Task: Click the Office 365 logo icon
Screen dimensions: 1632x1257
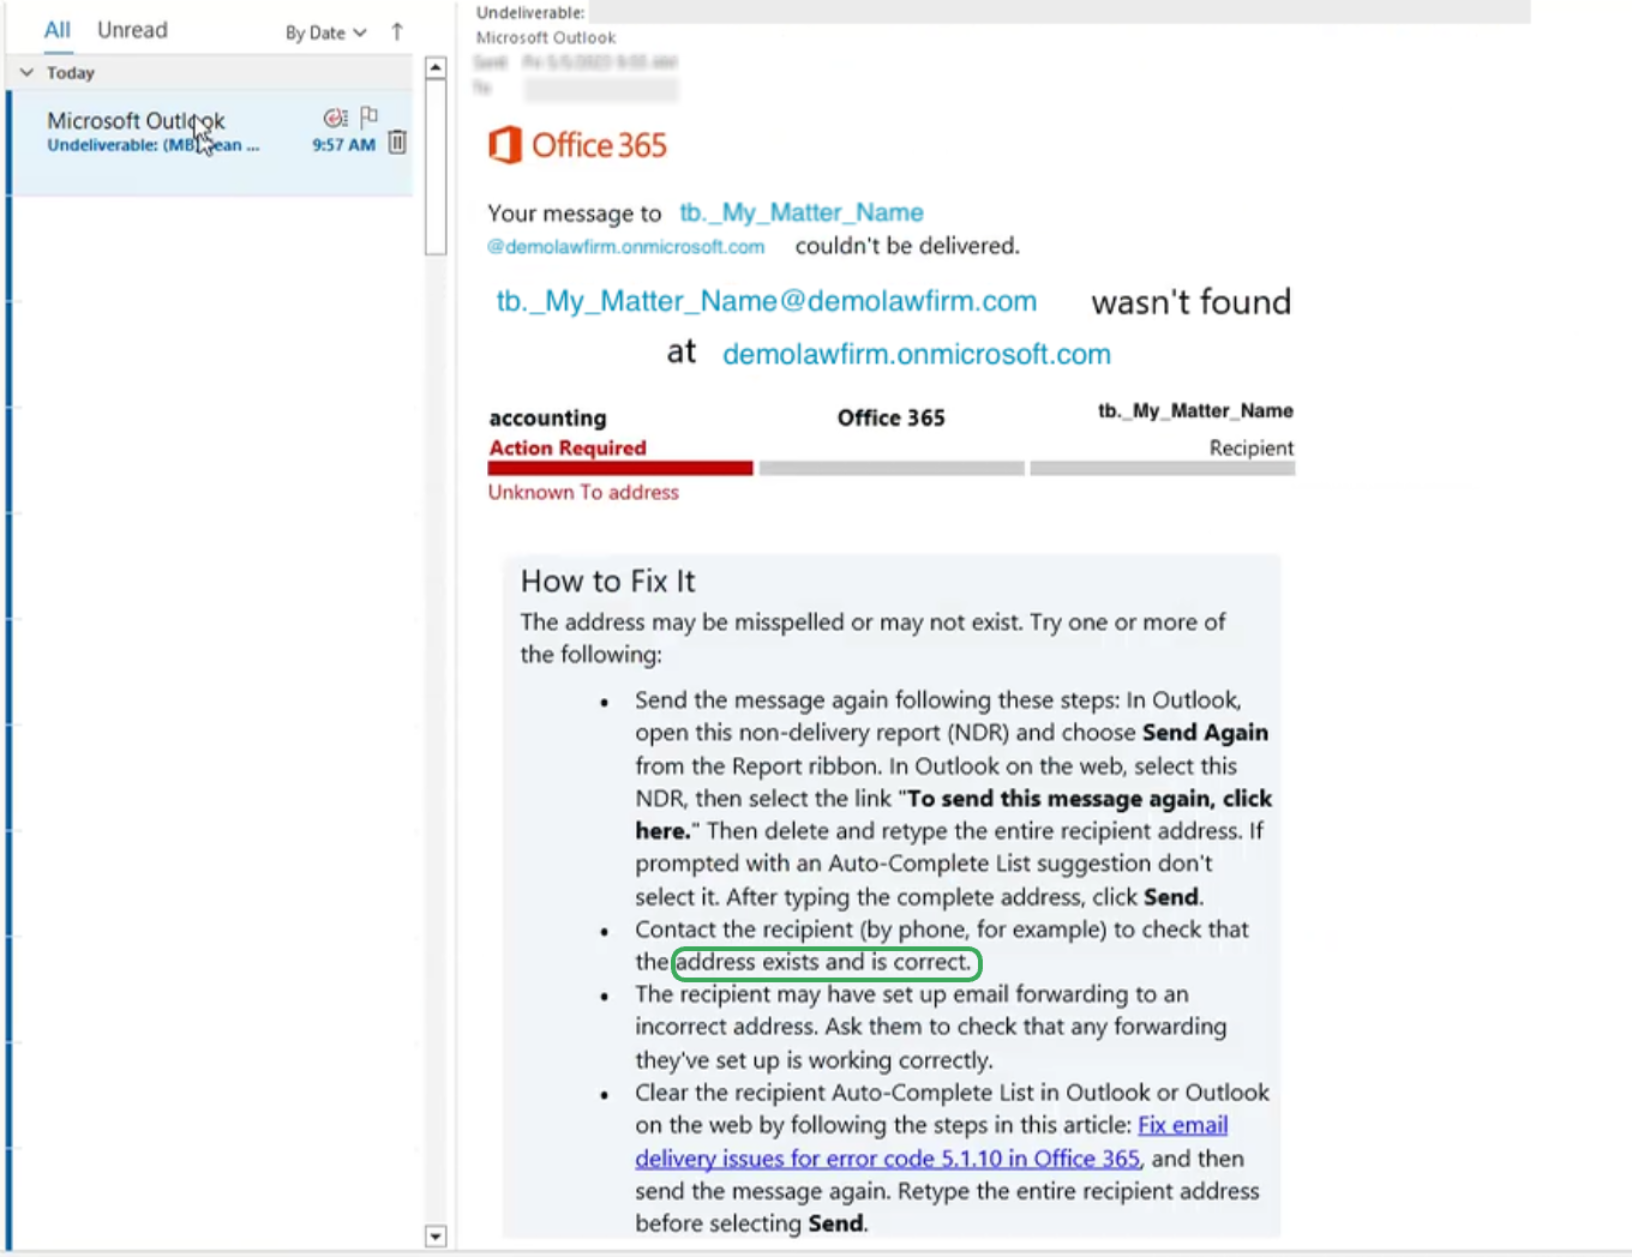Action: 505,145
